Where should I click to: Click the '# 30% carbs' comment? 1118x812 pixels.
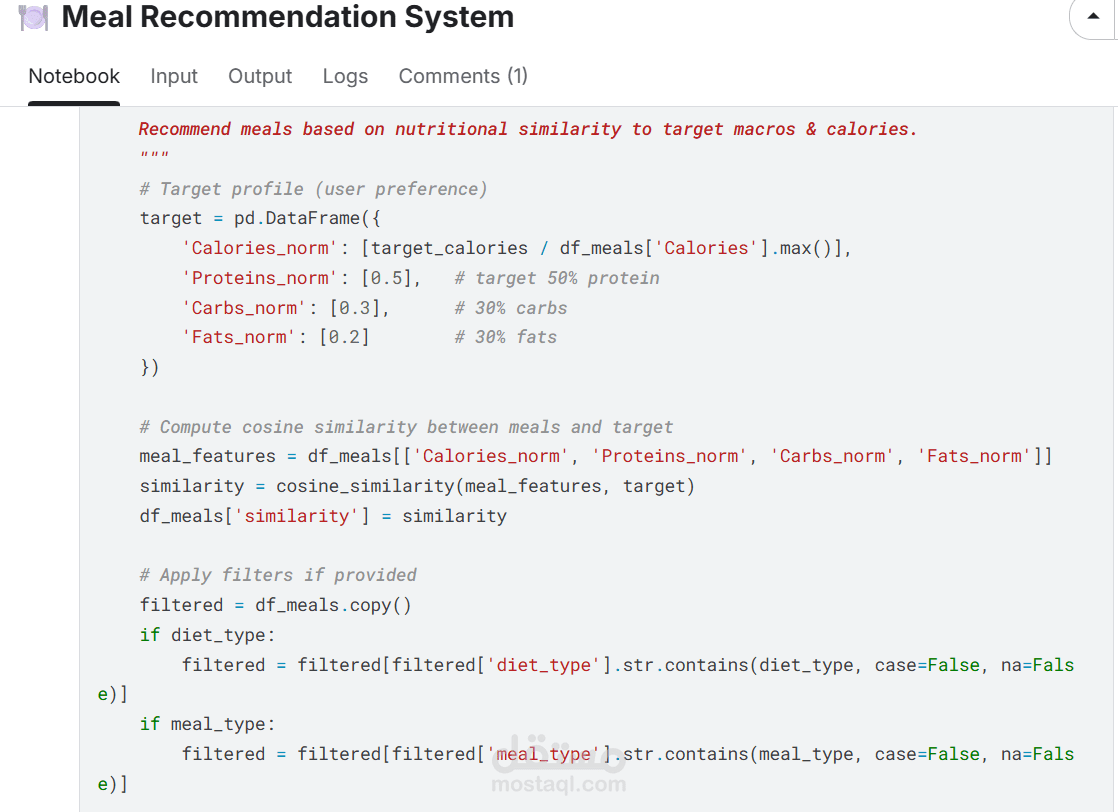pyautogui.click(x=511, y=308)
